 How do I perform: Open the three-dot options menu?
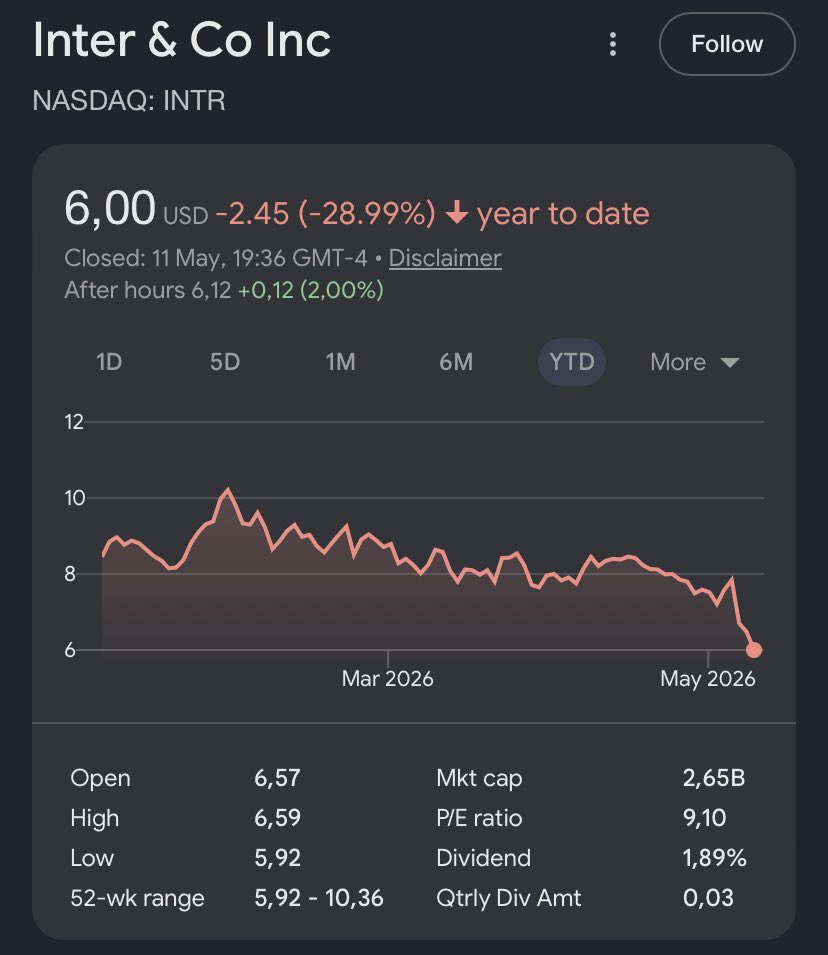pos(613,44)
